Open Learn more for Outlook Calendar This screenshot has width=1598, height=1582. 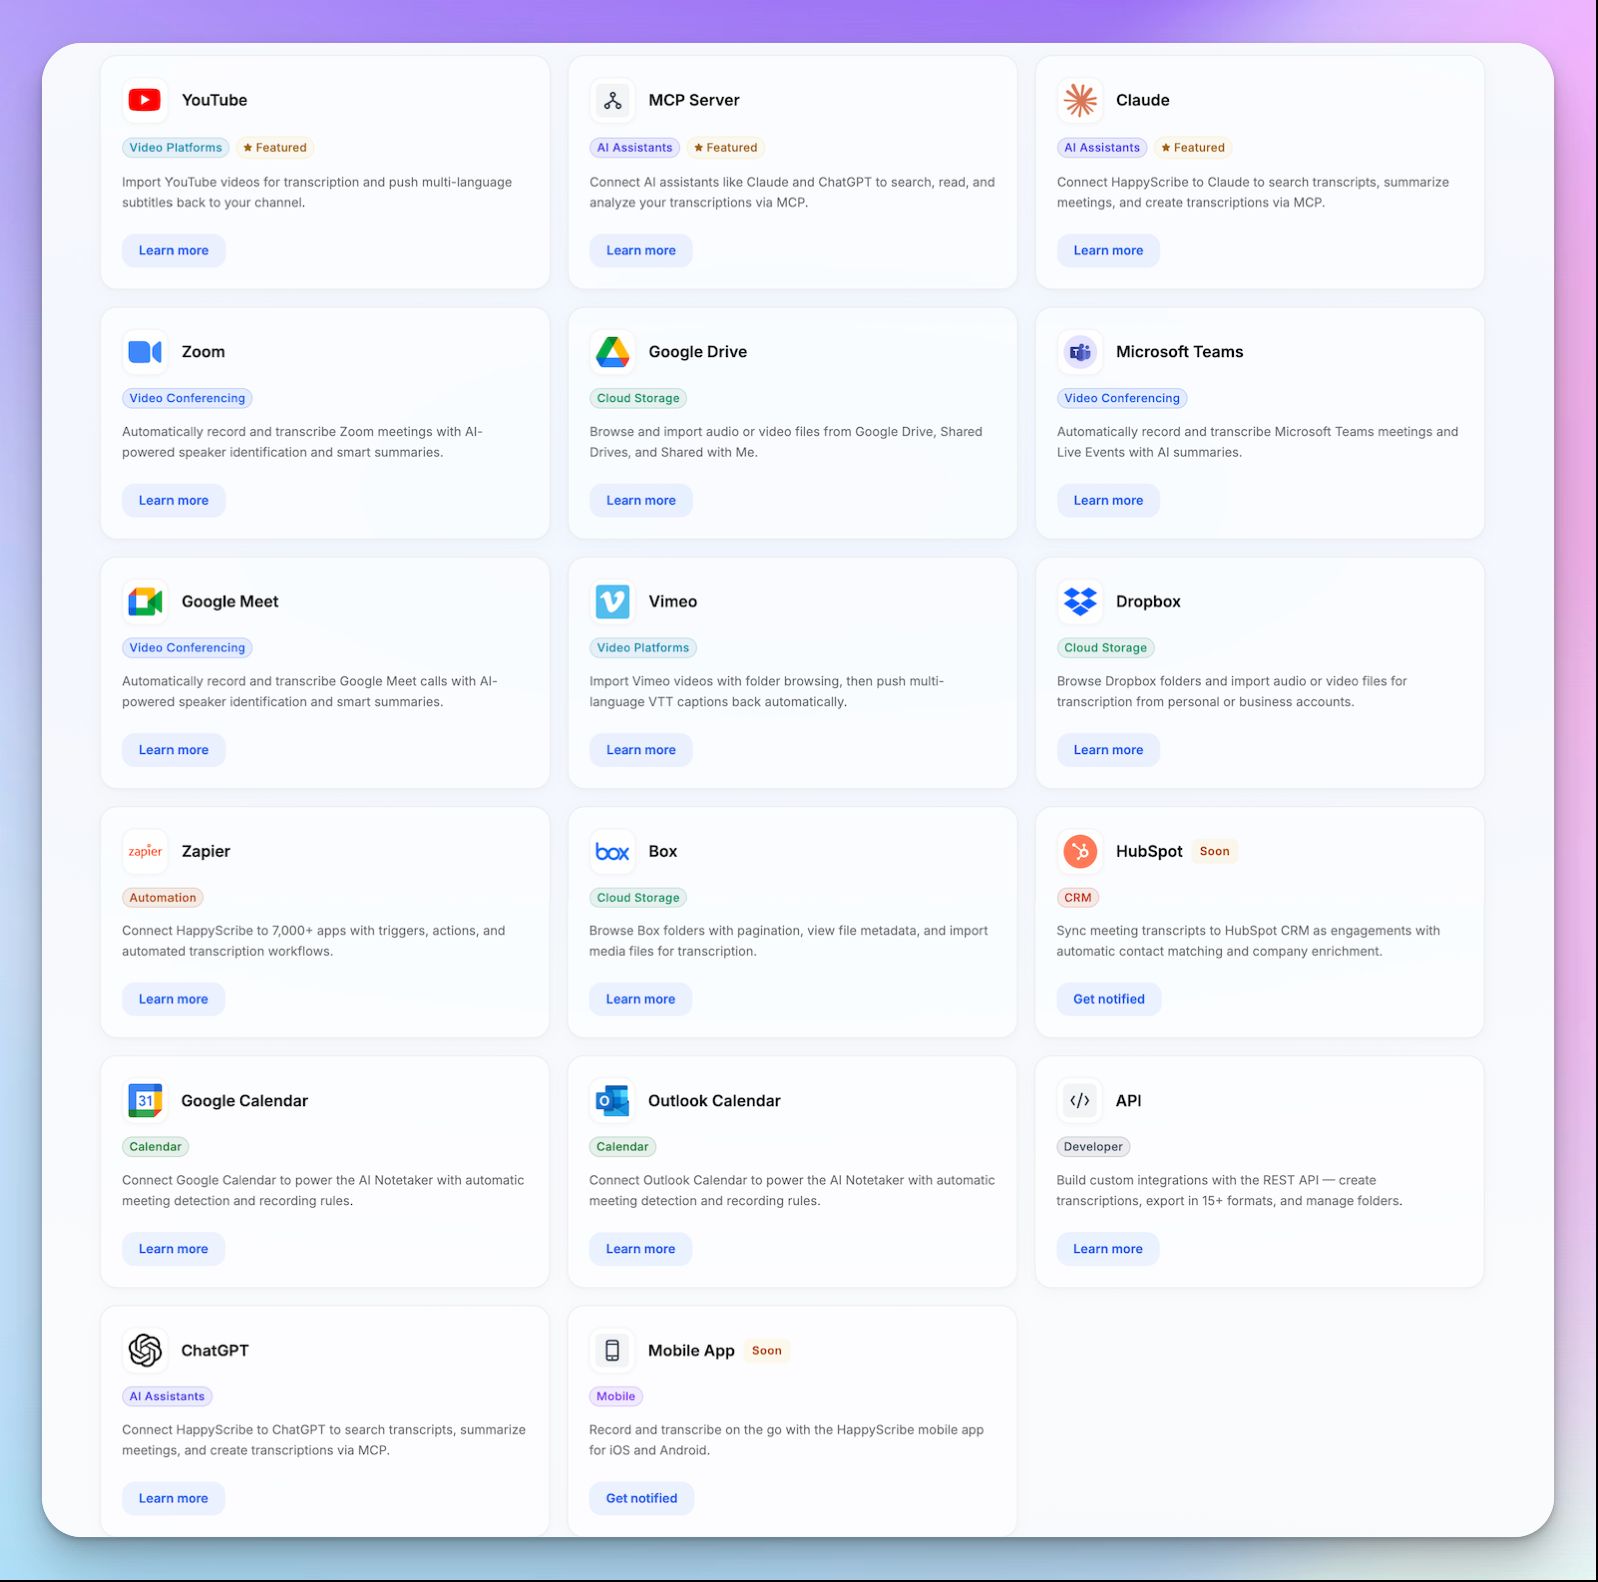point(641,1249)
